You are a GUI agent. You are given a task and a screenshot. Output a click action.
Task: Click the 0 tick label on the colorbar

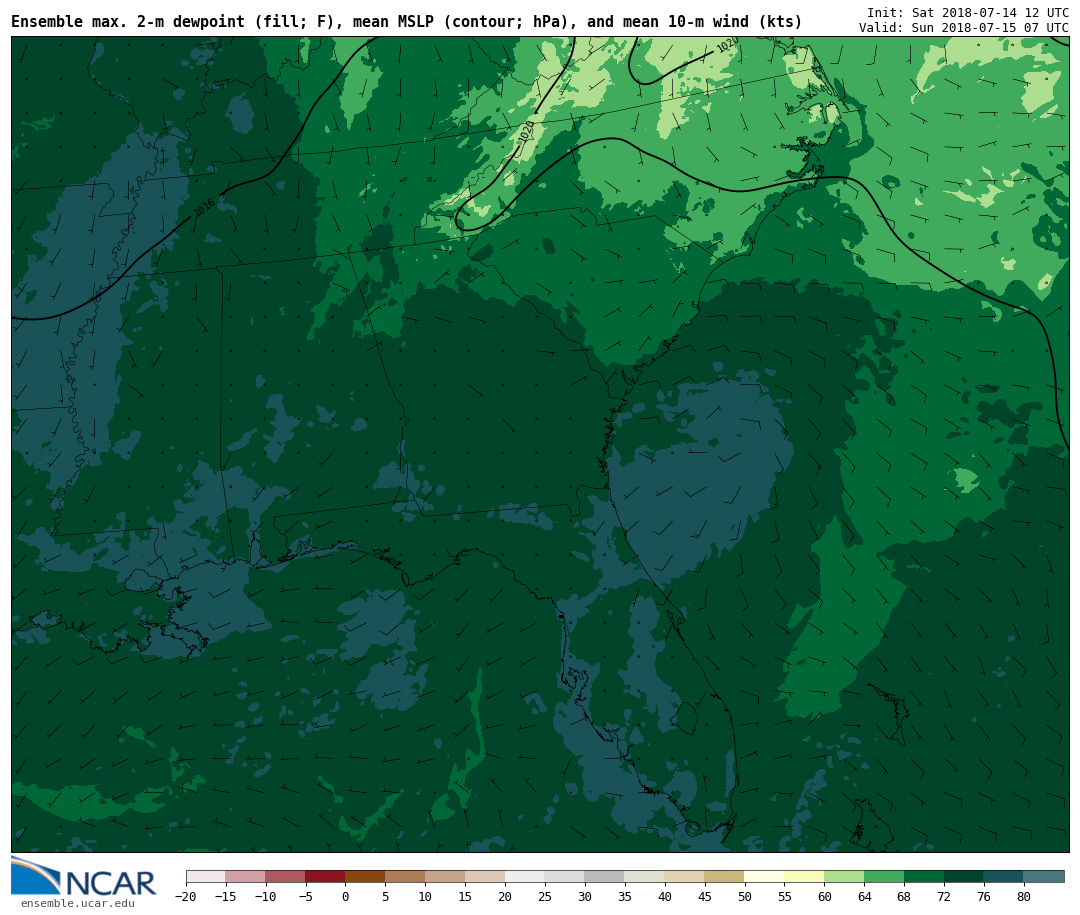[x=345, y=897]
